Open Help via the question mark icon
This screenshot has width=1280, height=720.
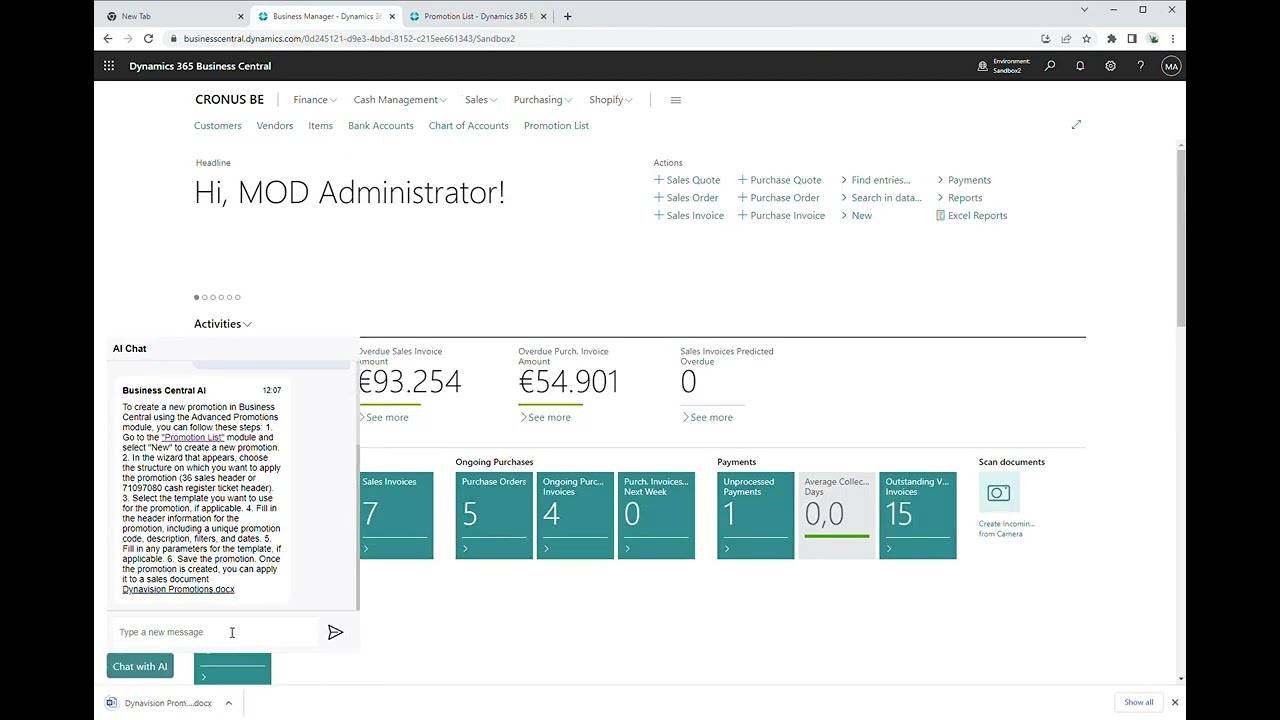pyautogui.click(x=1140, y=66)
